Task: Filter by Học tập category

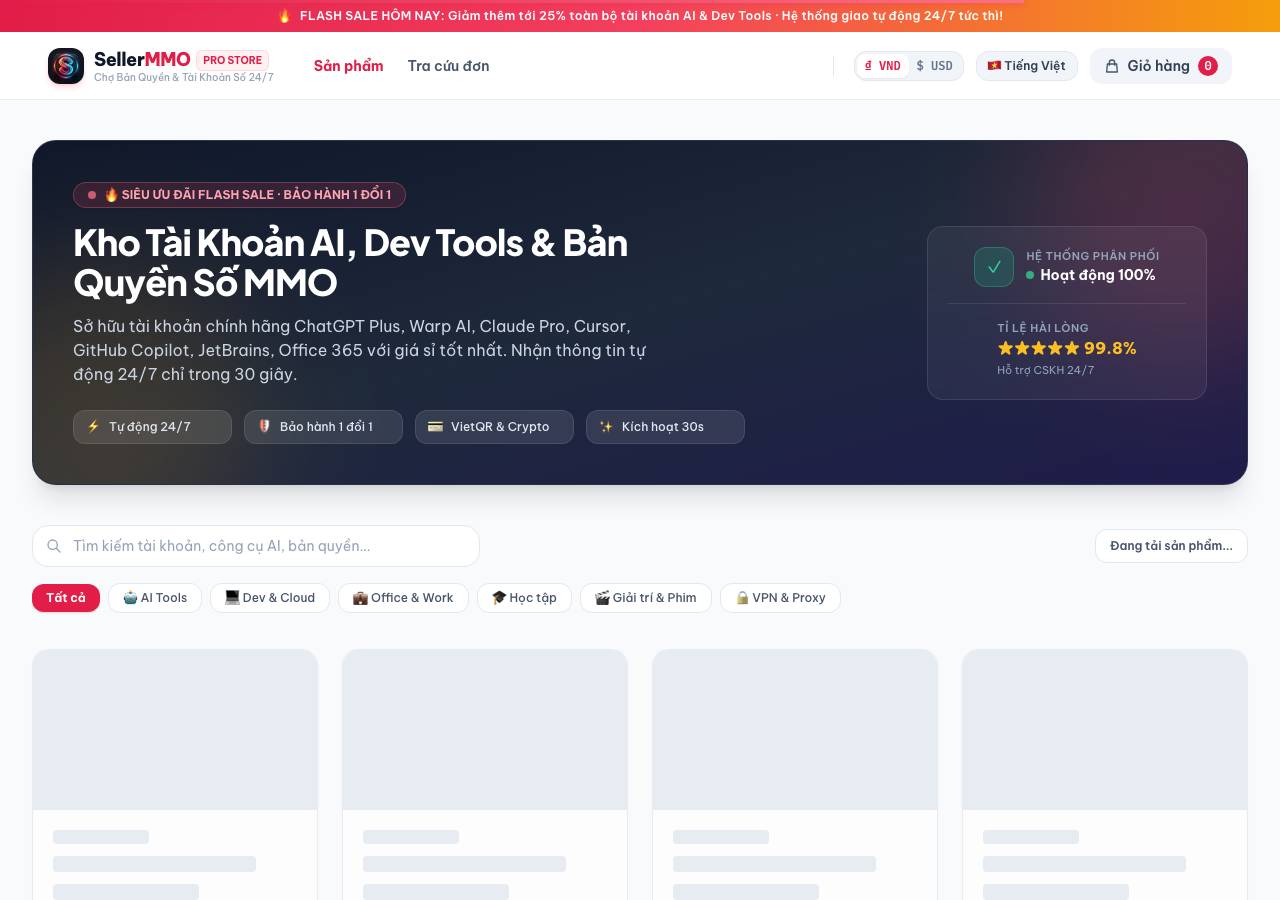Action: tap(524, 598)
